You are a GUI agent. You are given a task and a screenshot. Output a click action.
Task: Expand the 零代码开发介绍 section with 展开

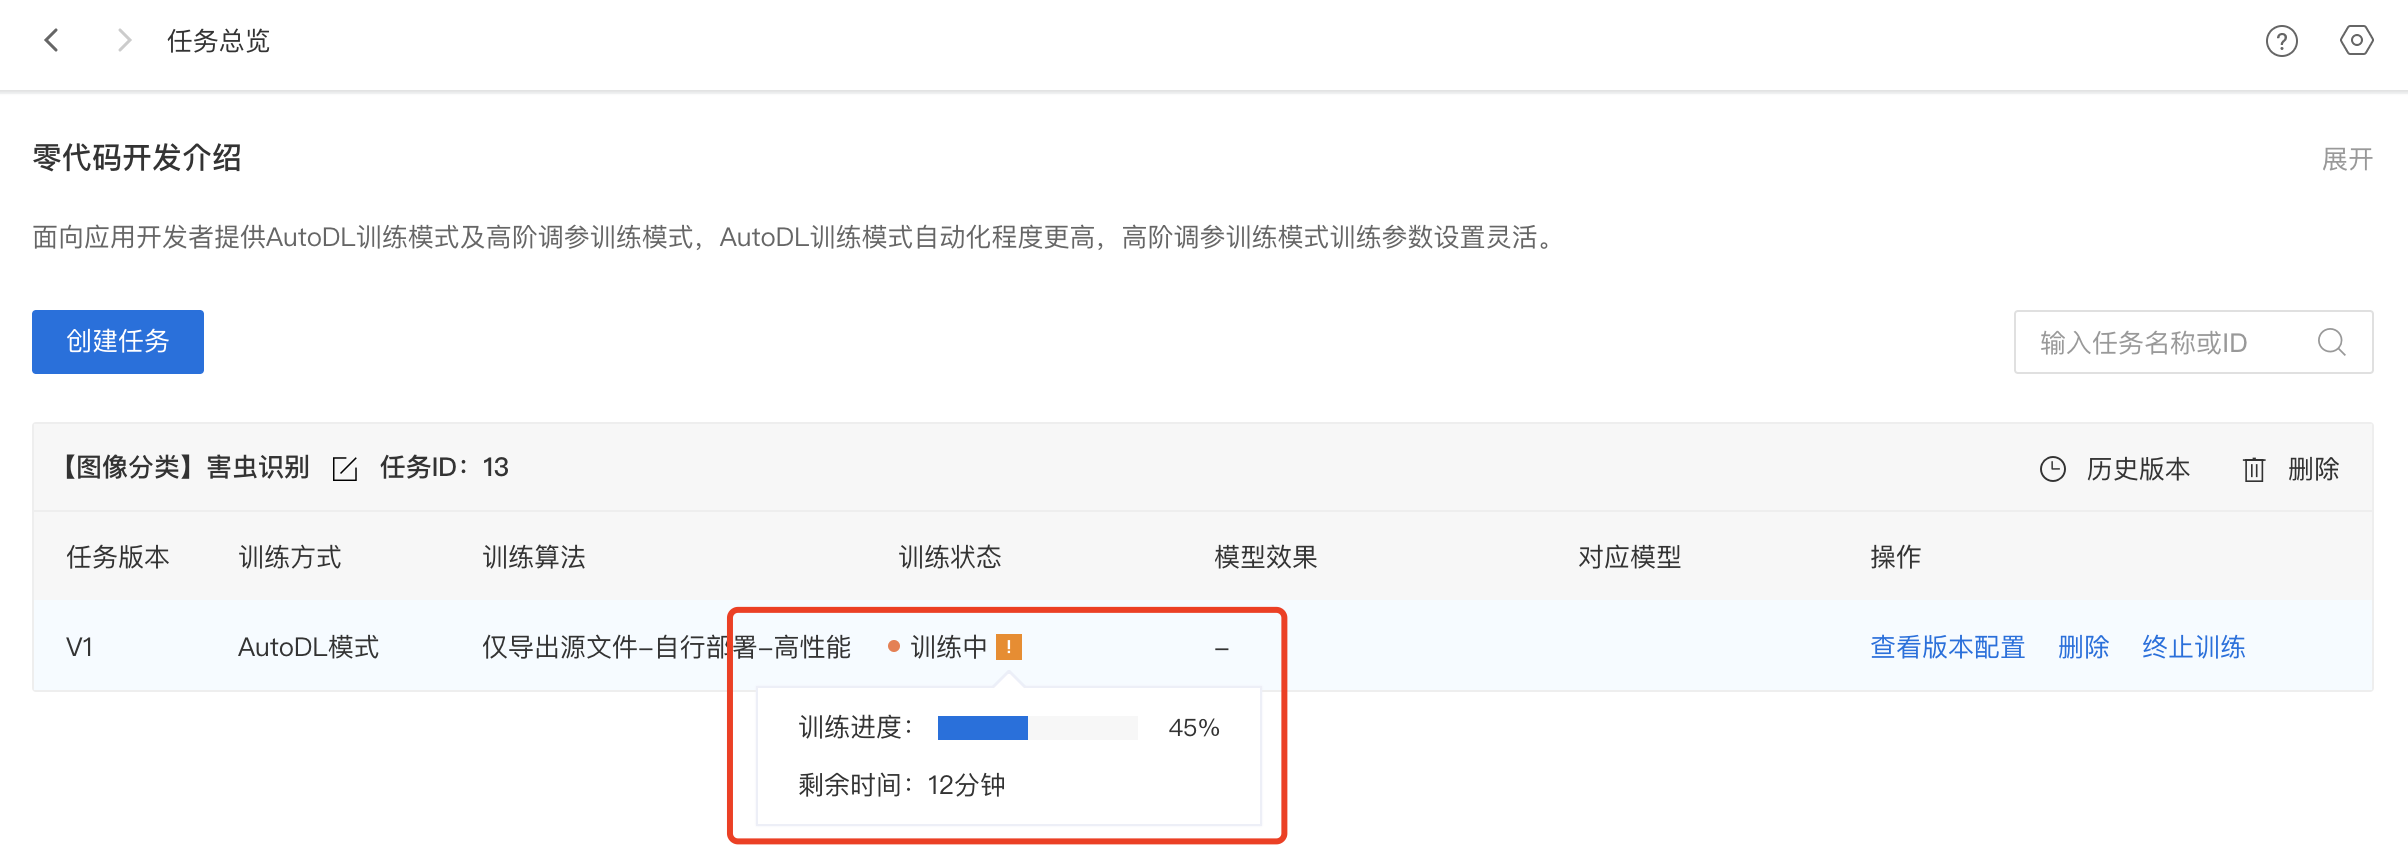(x=2347, y=159)
